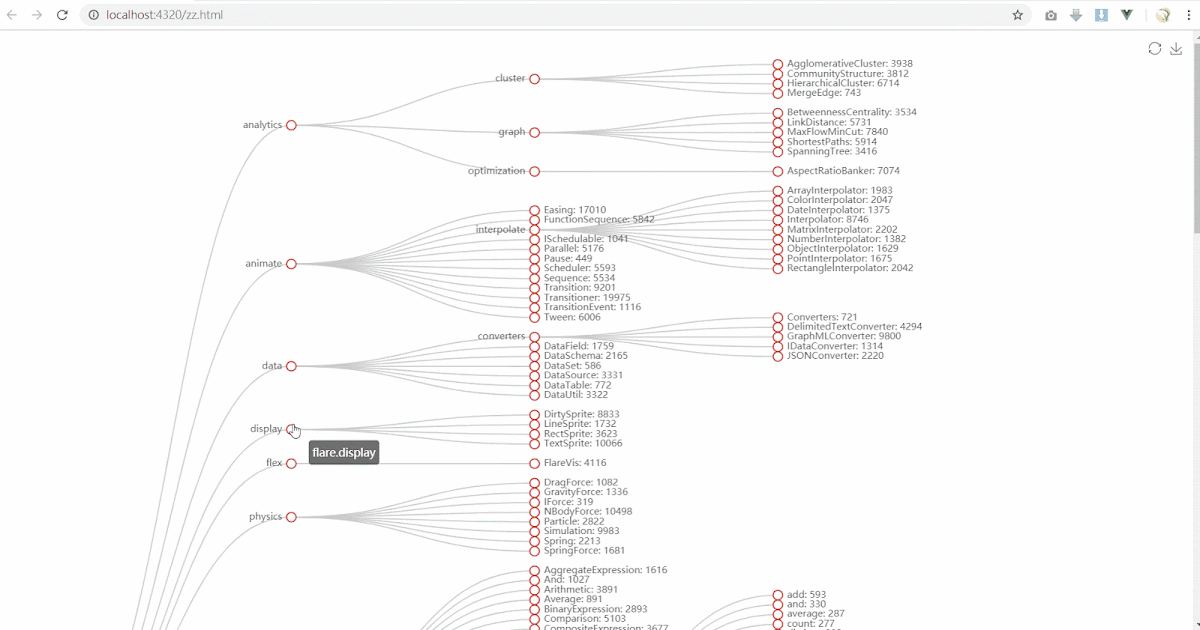1200x630 pixels.
Task: Click the camera screenshot extension icon
Action: (1051, 15)
